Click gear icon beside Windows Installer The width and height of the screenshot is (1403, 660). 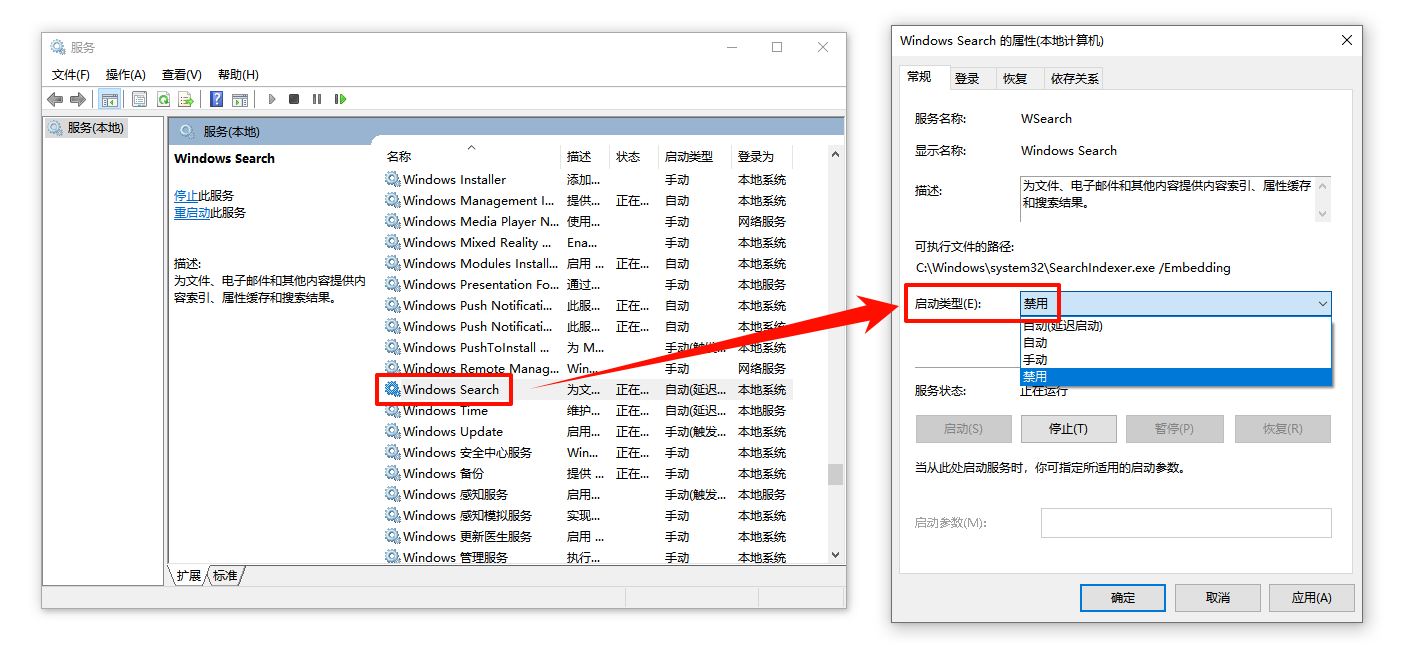[392, 180]
